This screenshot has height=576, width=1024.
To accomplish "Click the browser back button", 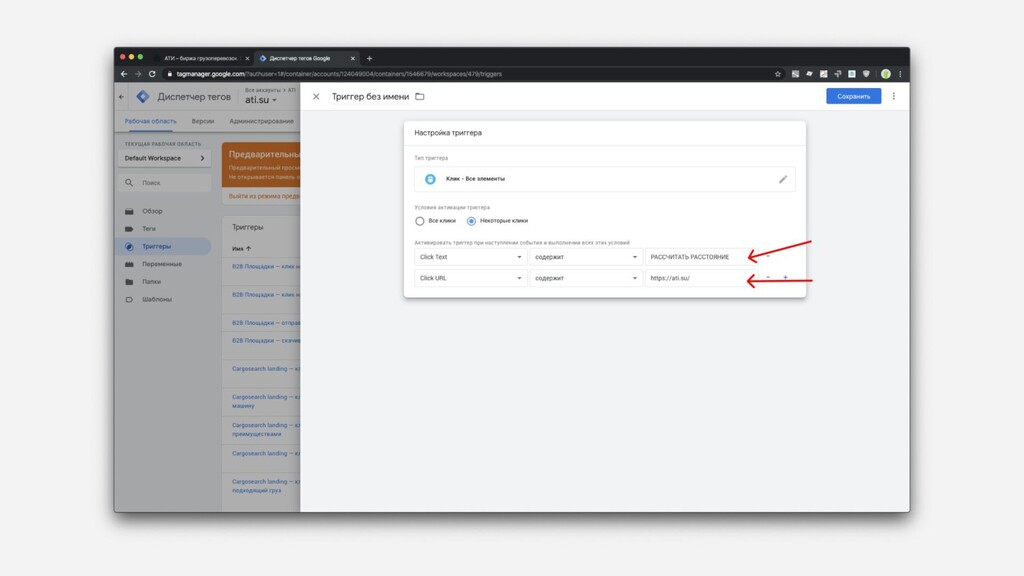I will (124, 74).
